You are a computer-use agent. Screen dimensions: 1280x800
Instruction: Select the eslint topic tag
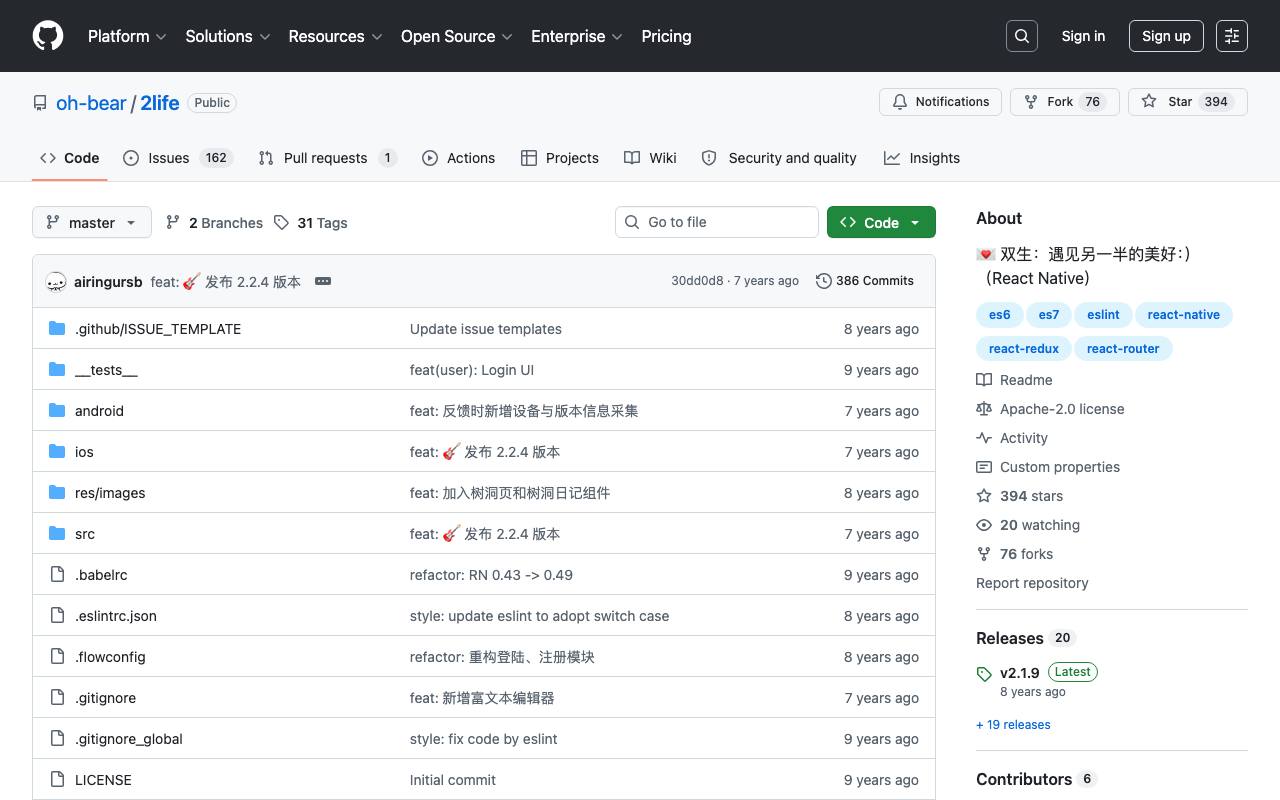[1103, 315]
